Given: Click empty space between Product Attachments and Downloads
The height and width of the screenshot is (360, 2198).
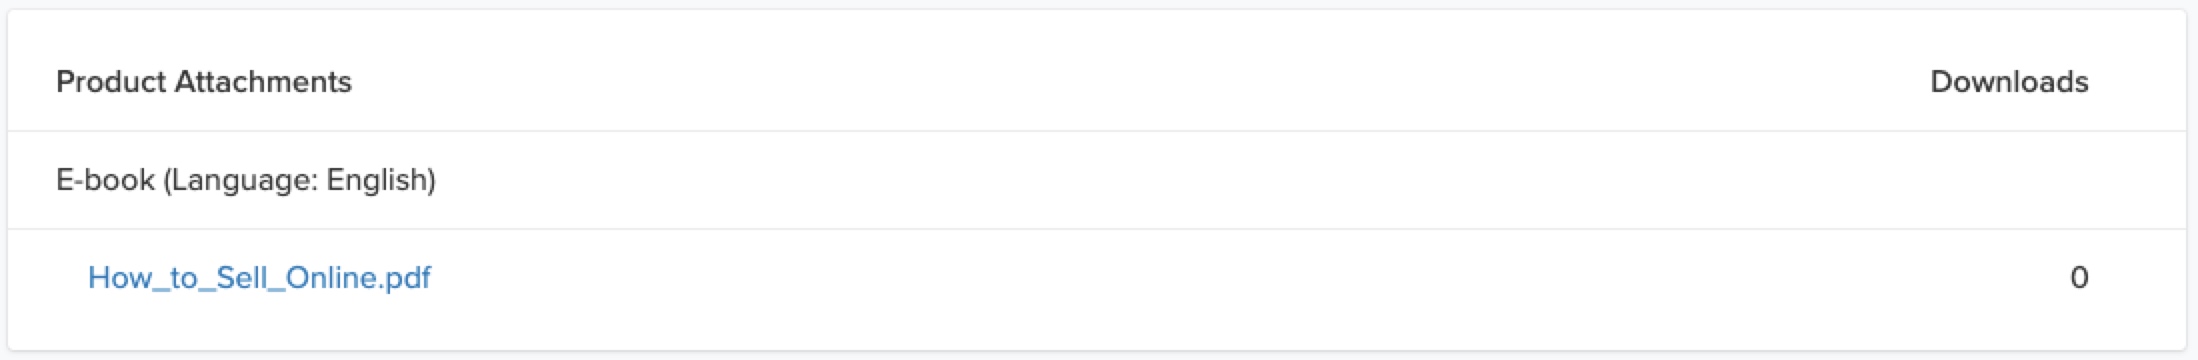Looking at the screenshot, I should (x=1140, y=81).
